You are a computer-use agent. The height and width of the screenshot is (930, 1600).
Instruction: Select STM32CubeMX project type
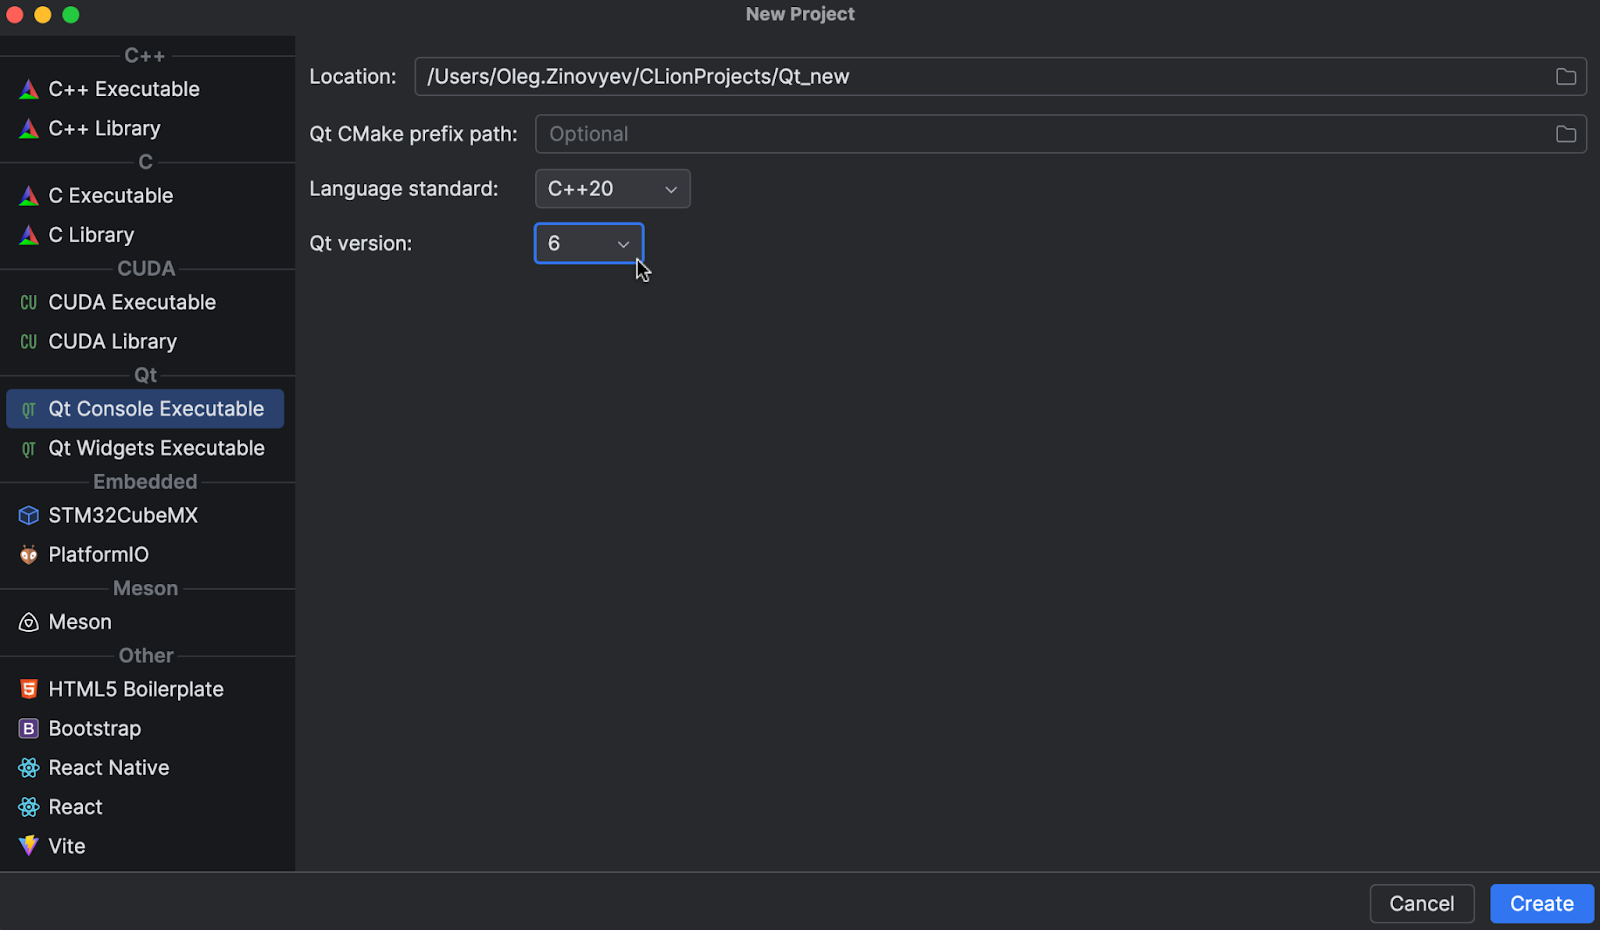point(146,516)
